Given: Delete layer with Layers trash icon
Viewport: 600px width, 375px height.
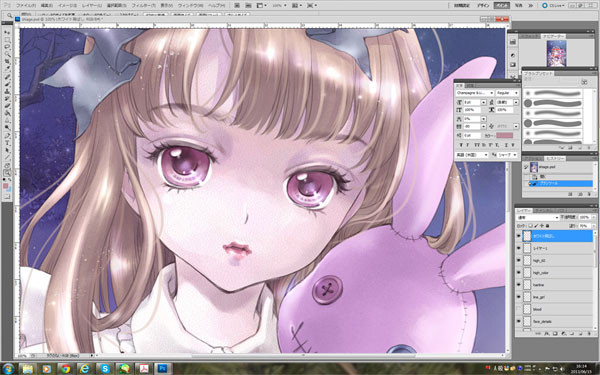Looking at the screenshot, I should tap(589, 334).
